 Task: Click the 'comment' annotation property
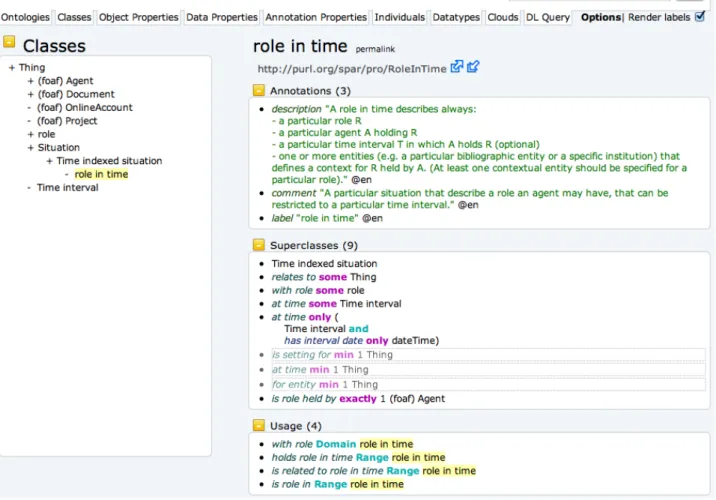coord(294,193)
